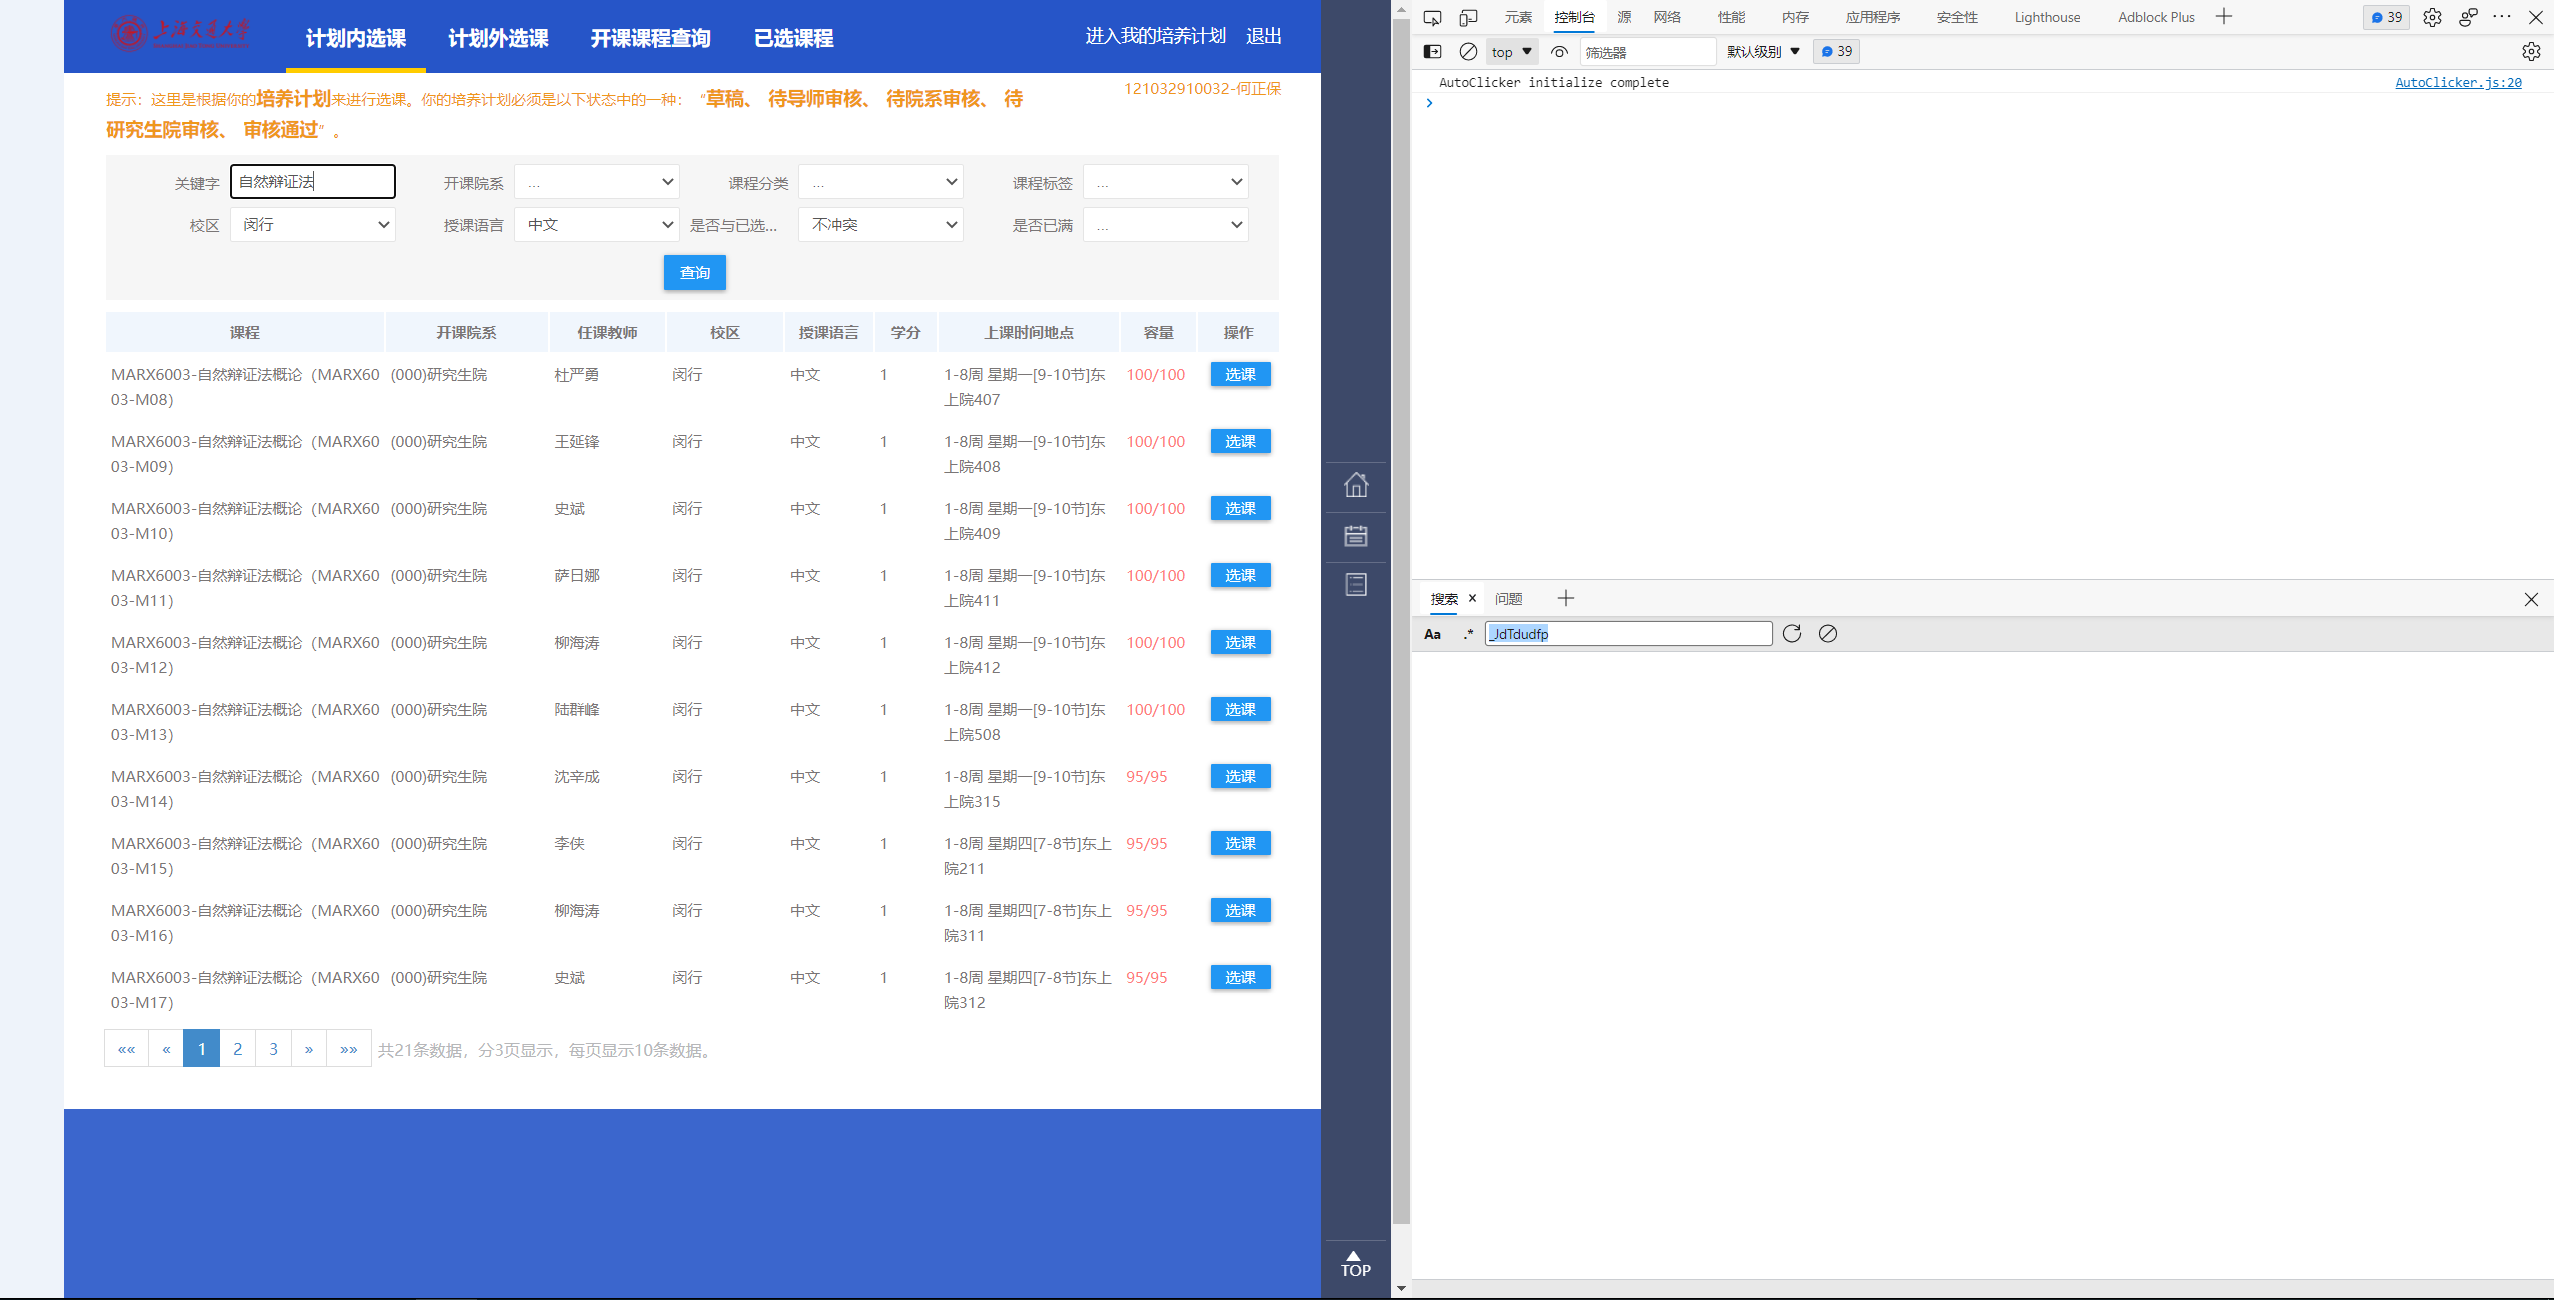Switch to 计划外选课 navigation tab
2554x1300 pixels.
click(x=498, y=38)
